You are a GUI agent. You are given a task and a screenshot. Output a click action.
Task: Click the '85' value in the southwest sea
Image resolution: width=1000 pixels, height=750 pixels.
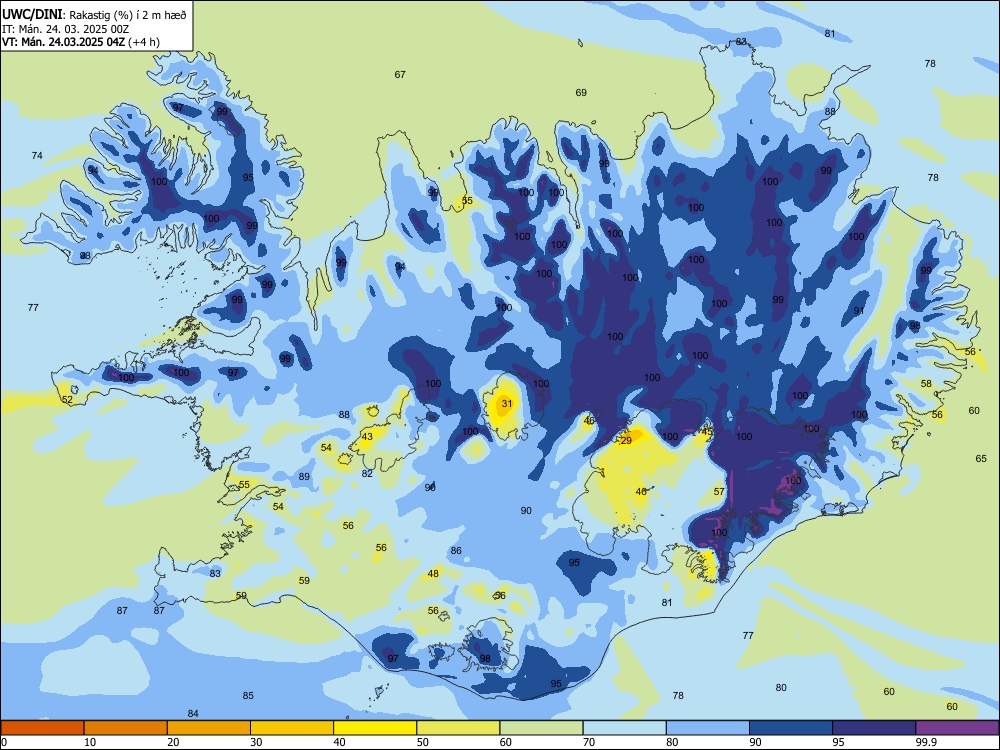(248, 695)
